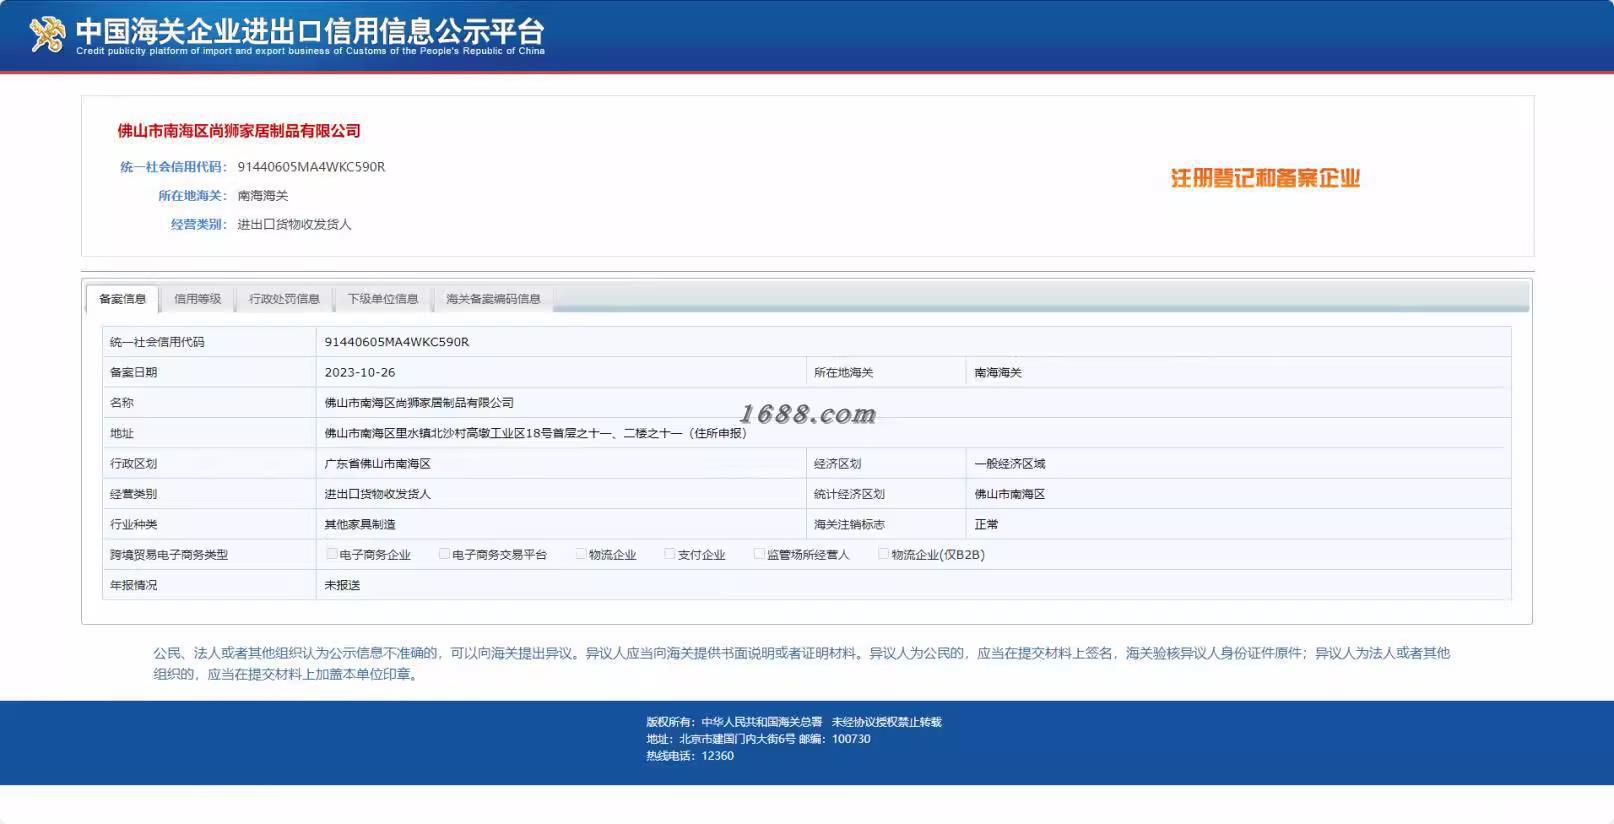1614x824 pixels.
Task: Select the 下级单位信息 tab
Action: [382, 299]
